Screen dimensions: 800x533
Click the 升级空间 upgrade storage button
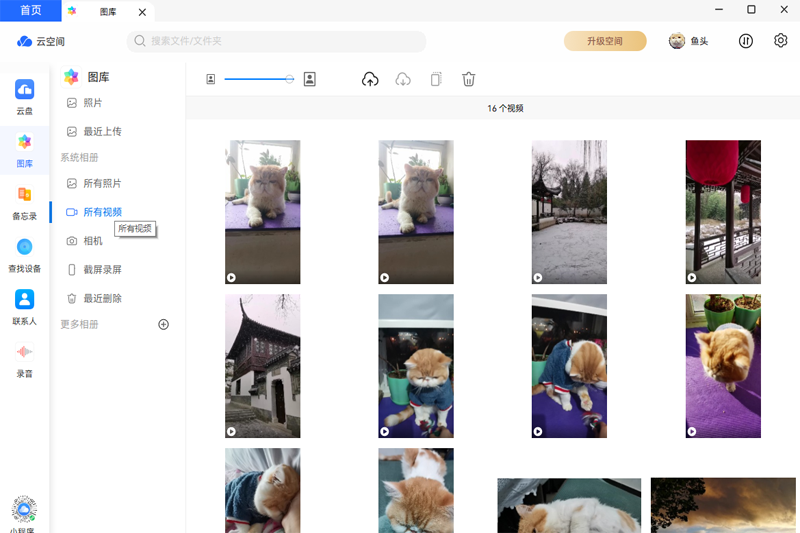click(605, 41)
